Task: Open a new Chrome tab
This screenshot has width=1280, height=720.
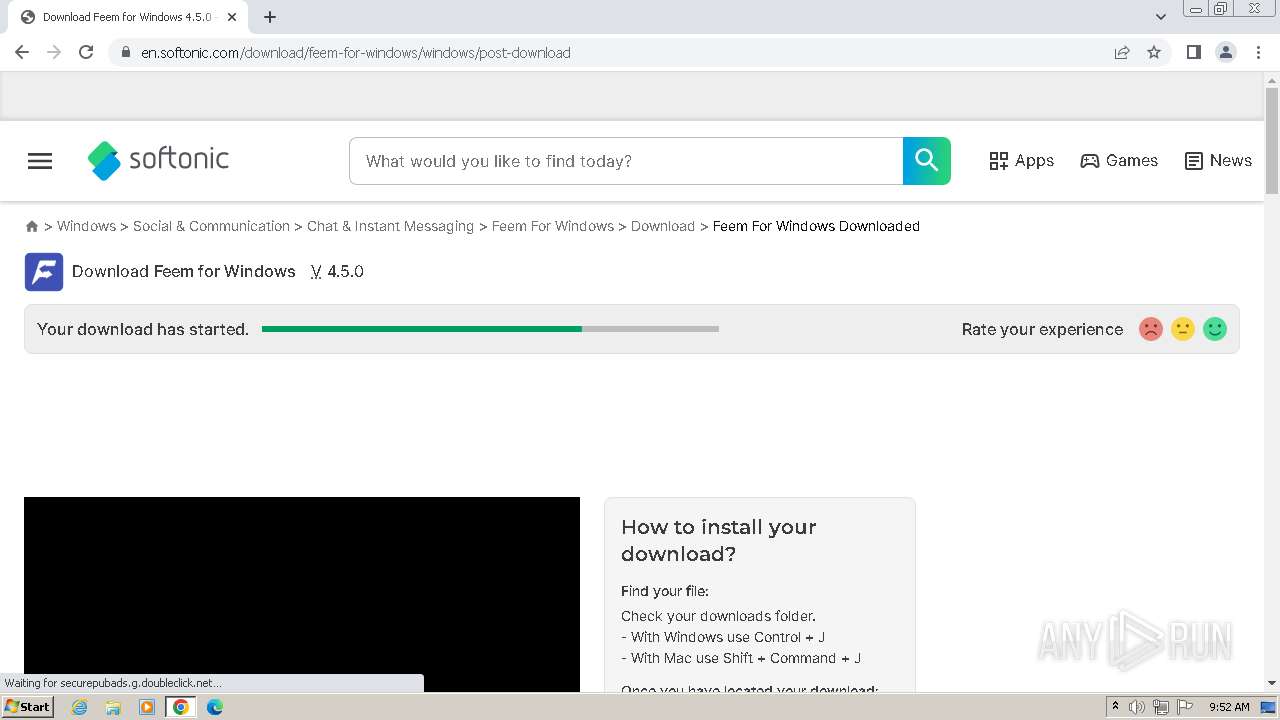Action: (270, 17)
